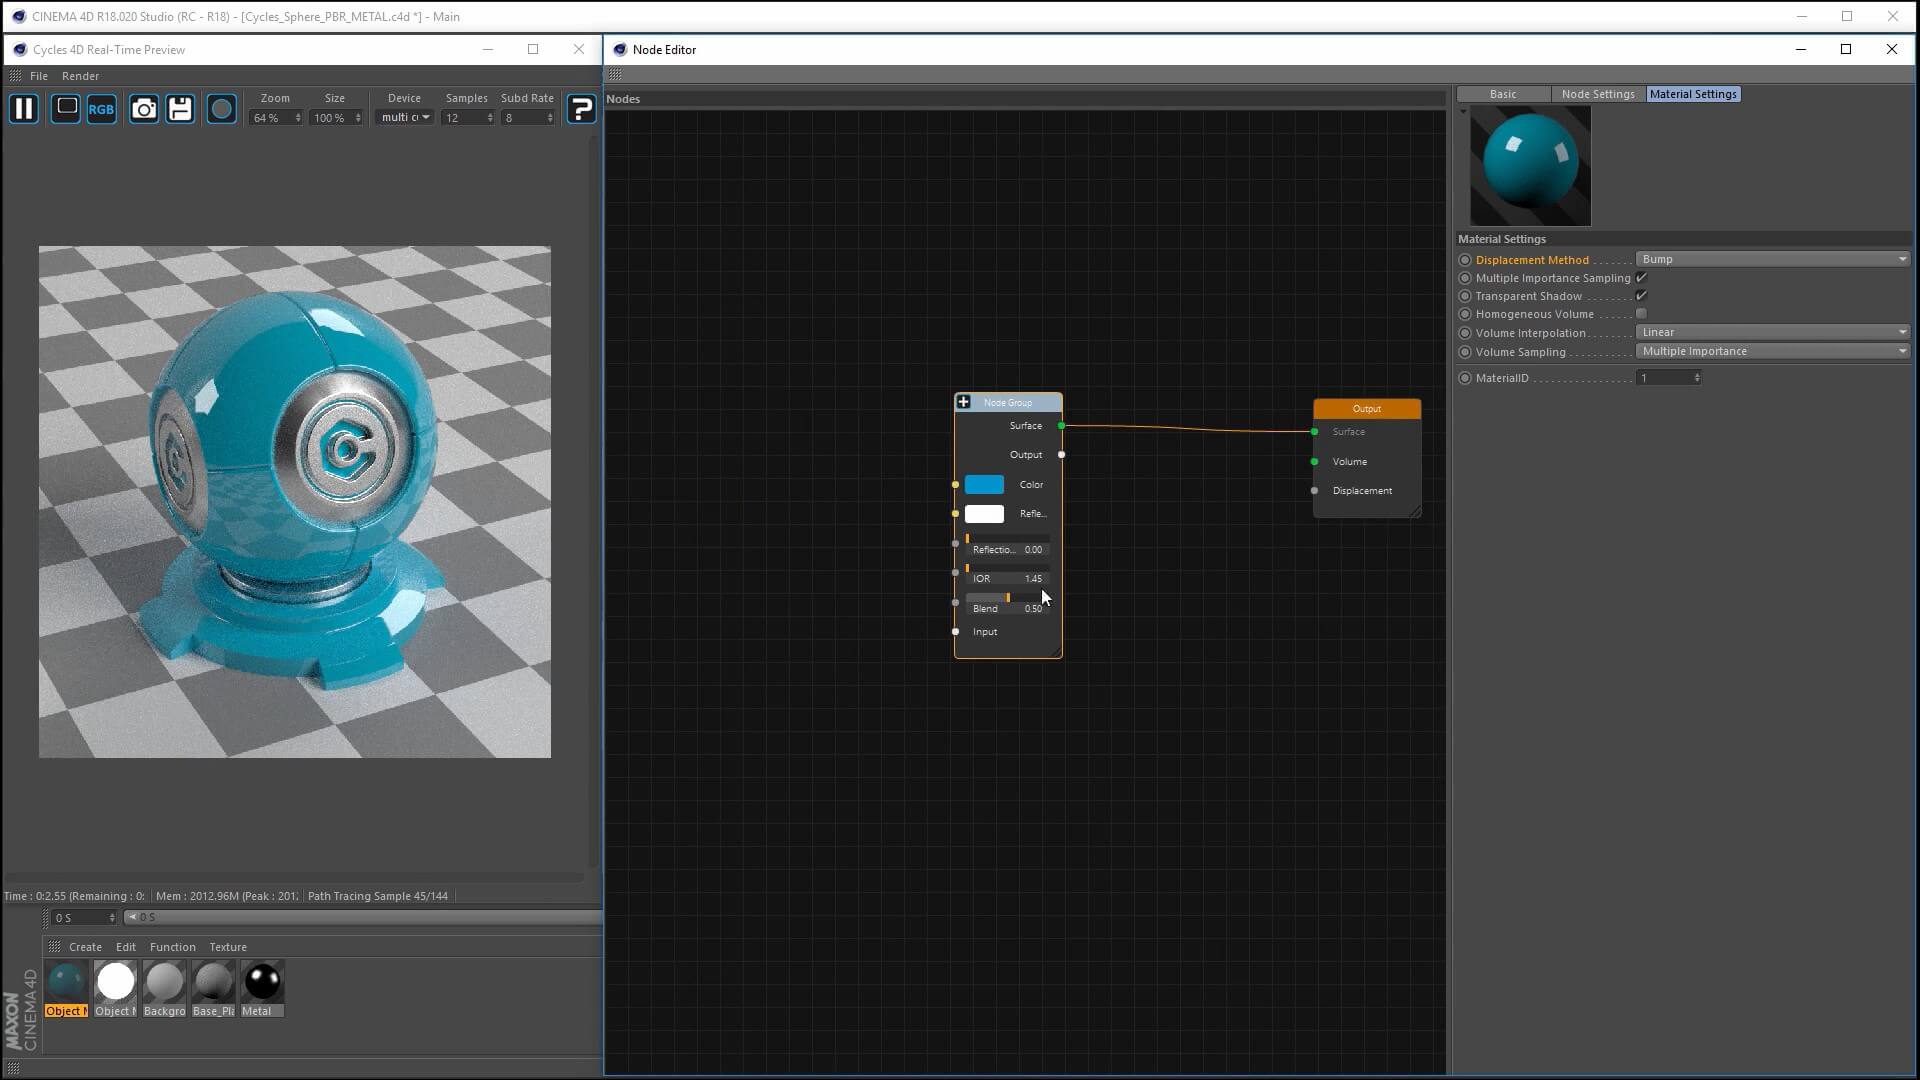This screenshot has width=1920, height=1080.
Task: Save the render using the floppy disk icon
Action: pos(180,109)
